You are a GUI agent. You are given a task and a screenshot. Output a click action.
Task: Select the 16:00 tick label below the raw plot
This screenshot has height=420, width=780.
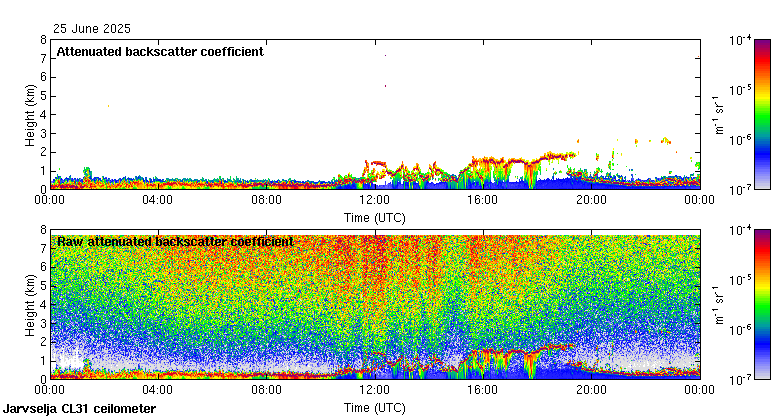point(483,390)
